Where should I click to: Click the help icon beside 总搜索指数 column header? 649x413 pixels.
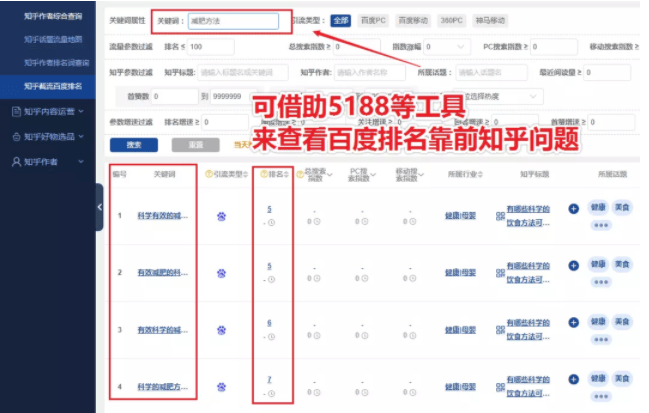point(300,175)
